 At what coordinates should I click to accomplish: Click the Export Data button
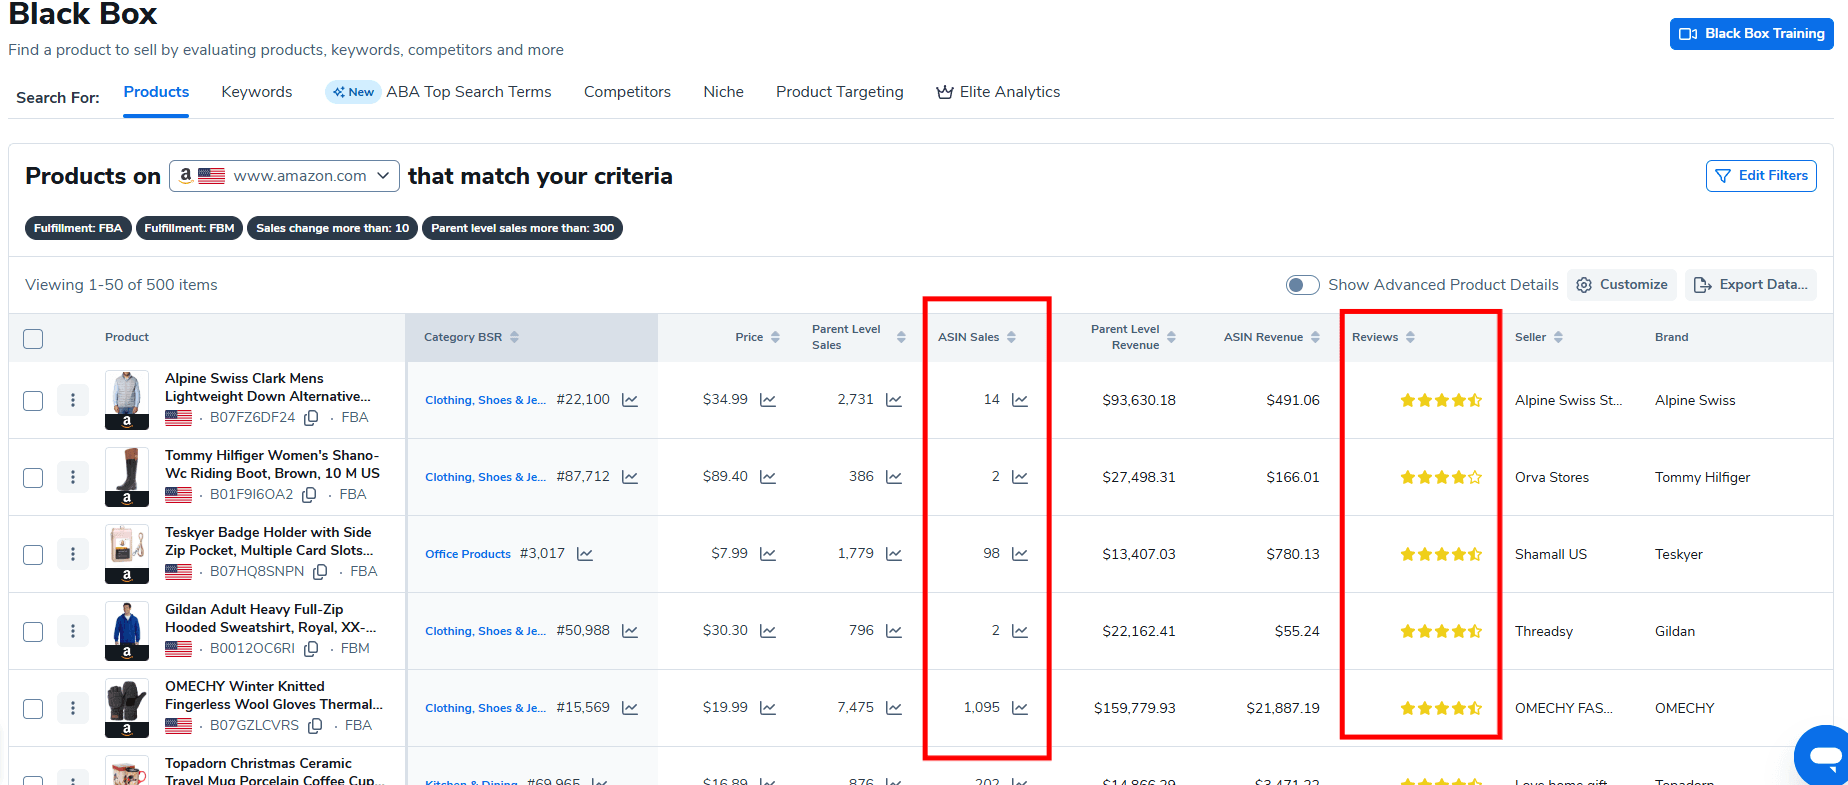[x=1751, y=285]
